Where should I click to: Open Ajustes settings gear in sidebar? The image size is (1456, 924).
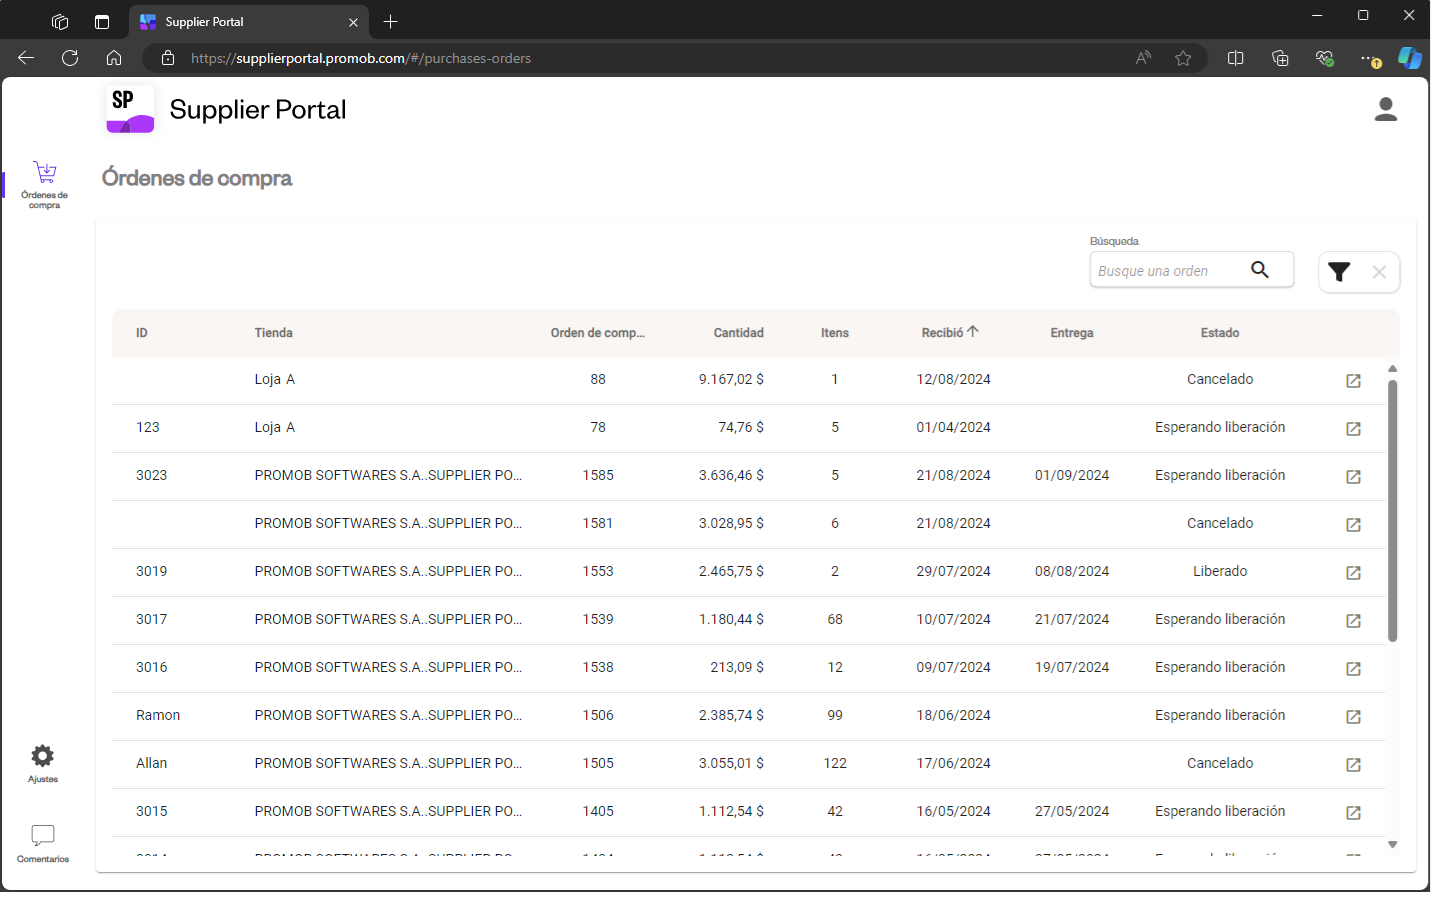click(42, 757)
